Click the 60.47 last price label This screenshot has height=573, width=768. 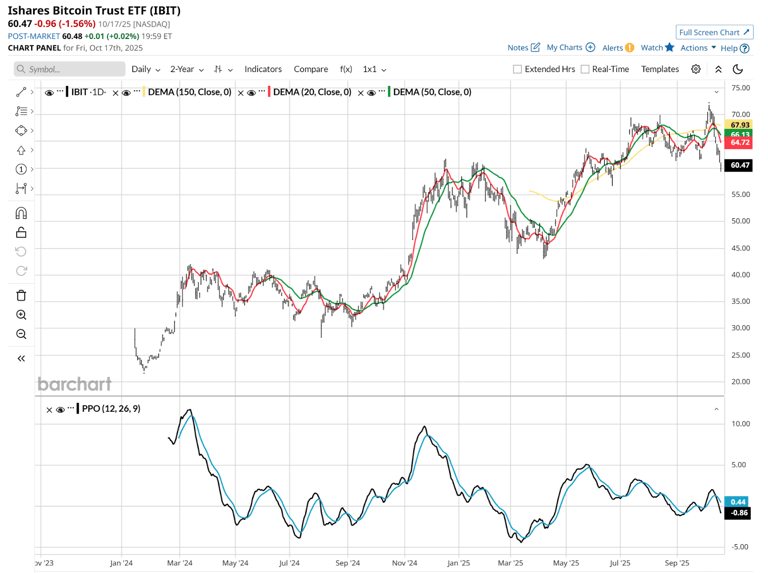point(739,165)
